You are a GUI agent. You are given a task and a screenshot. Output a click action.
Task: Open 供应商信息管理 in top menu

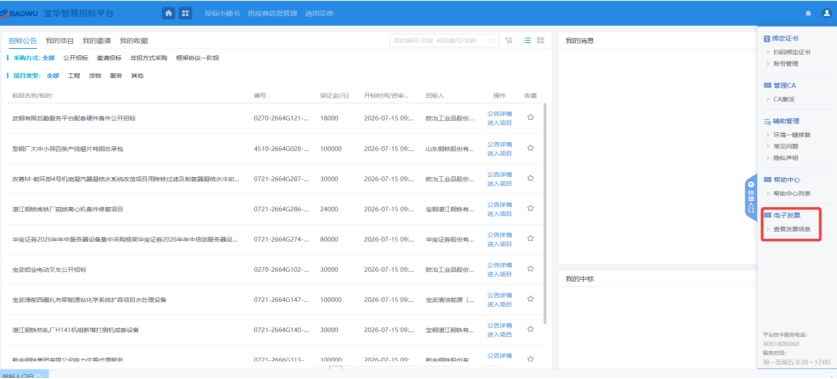pos(272,13)
